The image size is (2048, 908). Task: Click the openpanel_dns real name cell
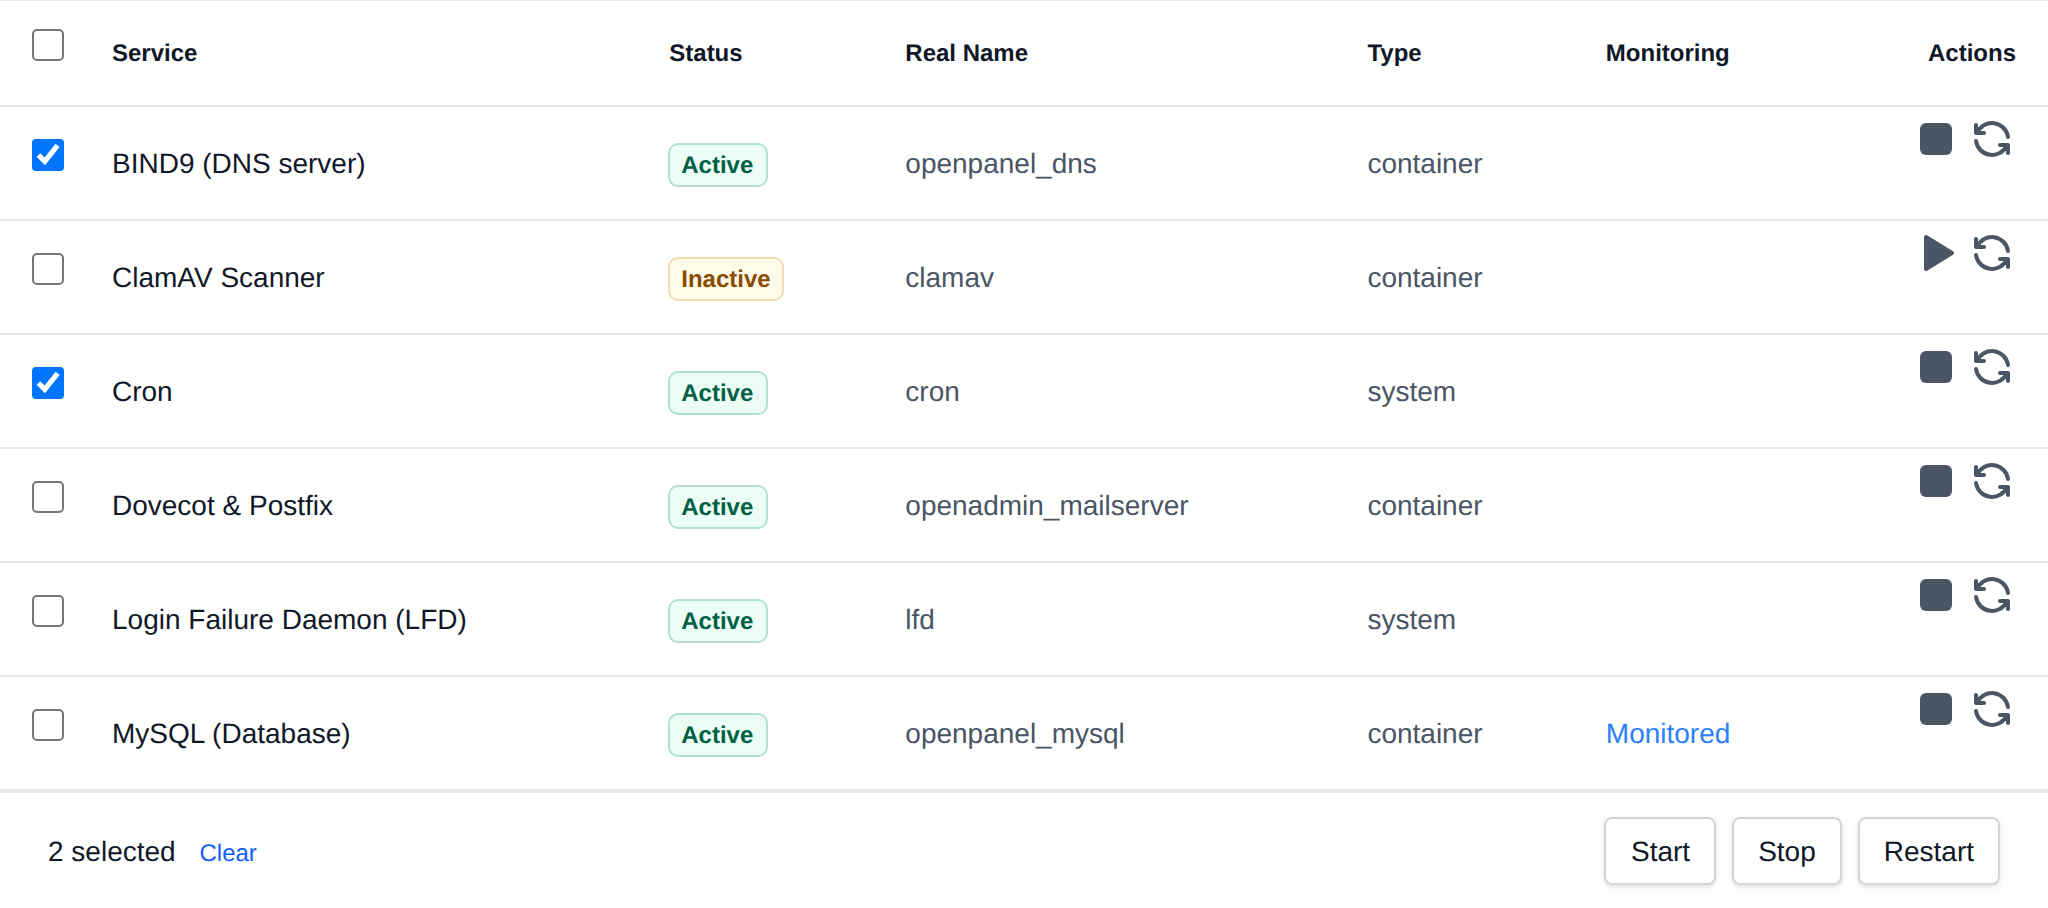[x=1001, y=164]
